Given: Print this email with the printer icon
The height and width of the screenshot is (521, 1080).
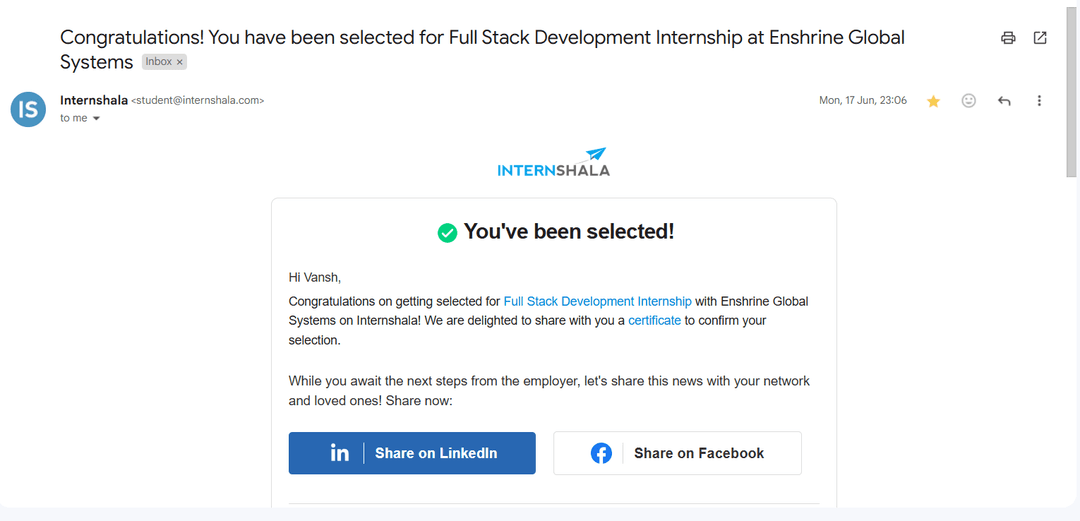Looking at the screenshot, I should [x=1008, y=38].
